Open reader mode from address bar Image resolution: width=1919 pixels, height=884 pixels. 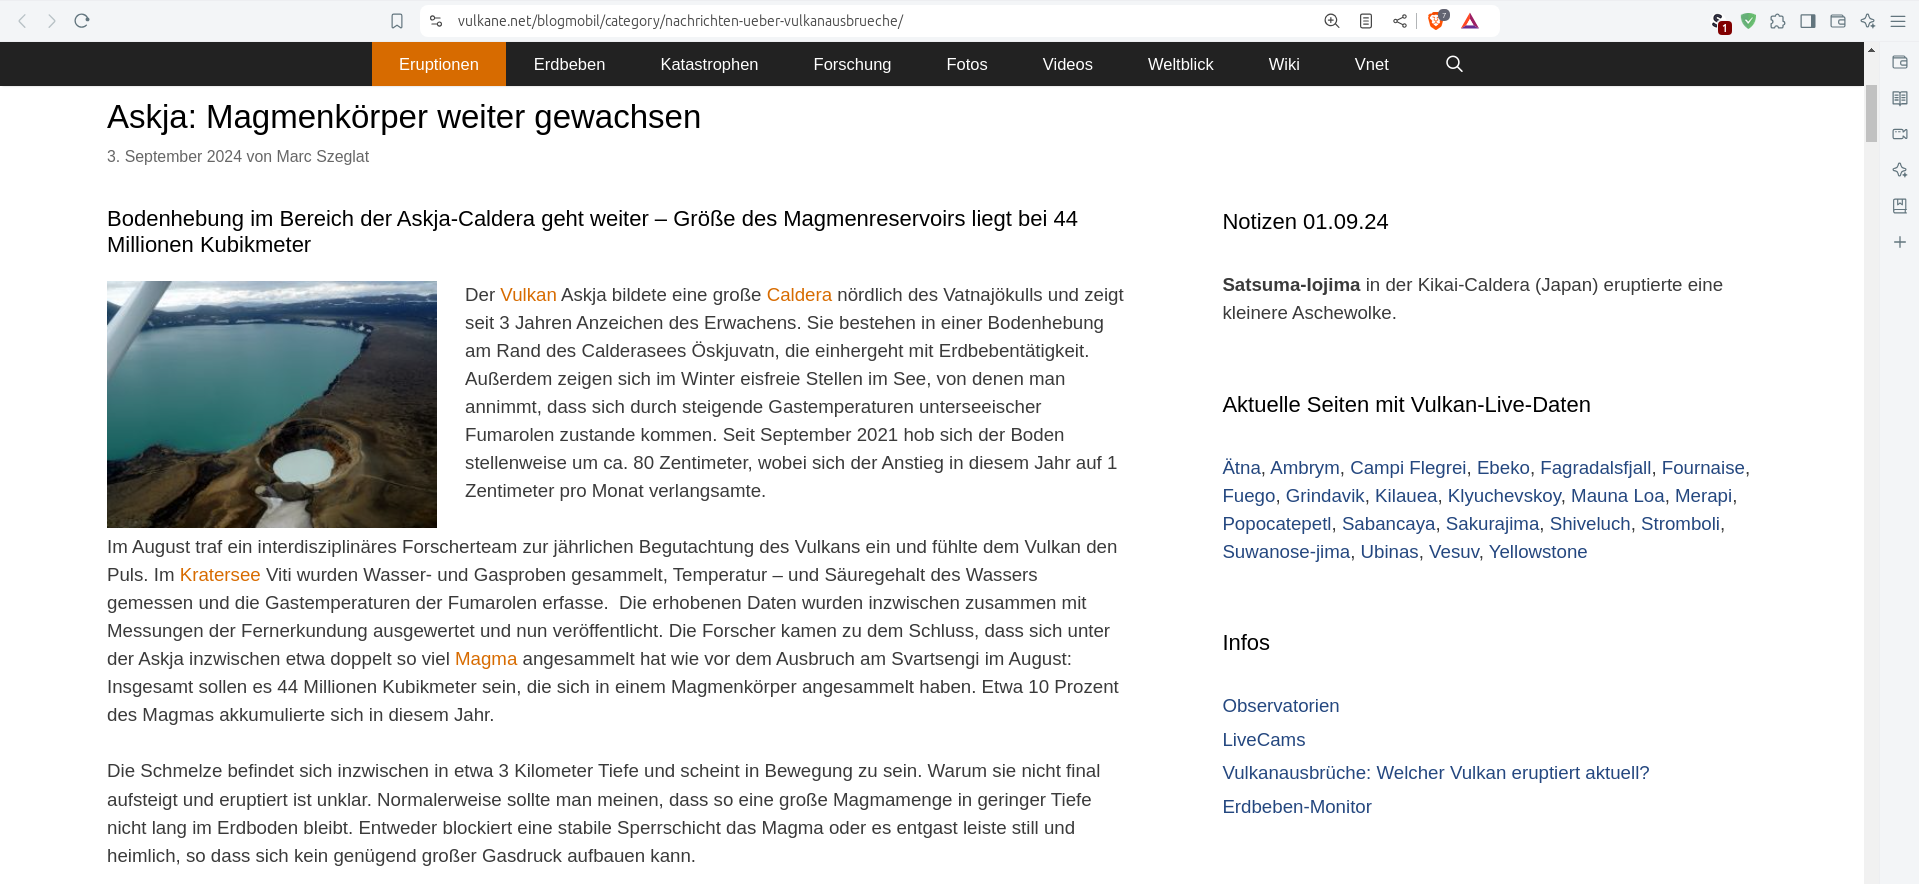coord(1366,21)
